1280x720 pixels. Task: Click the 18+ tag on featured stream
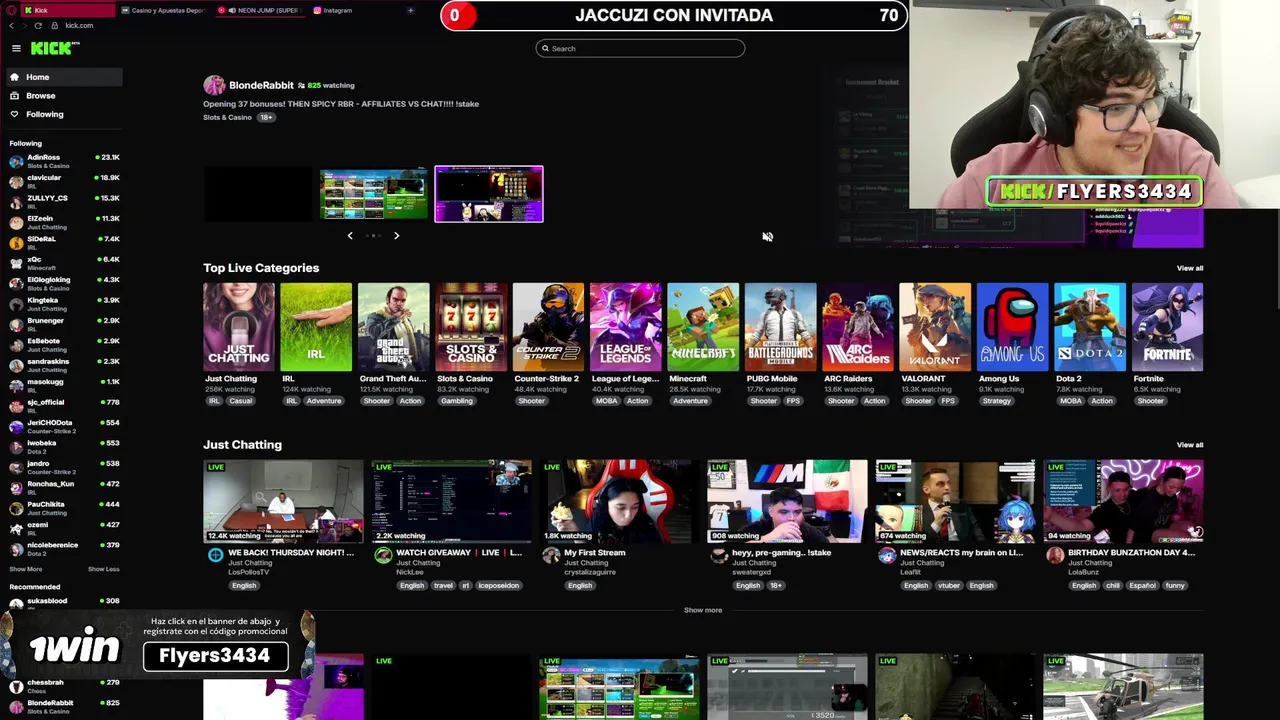266,117
